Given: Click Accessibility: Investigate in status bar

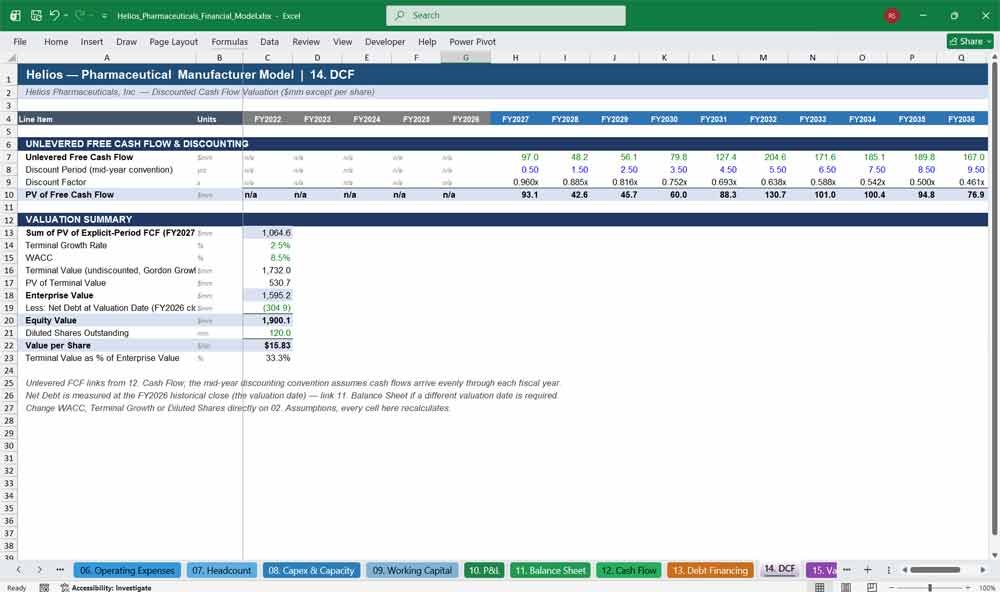Looking at the screenshot, I should (x=106, y=588).
